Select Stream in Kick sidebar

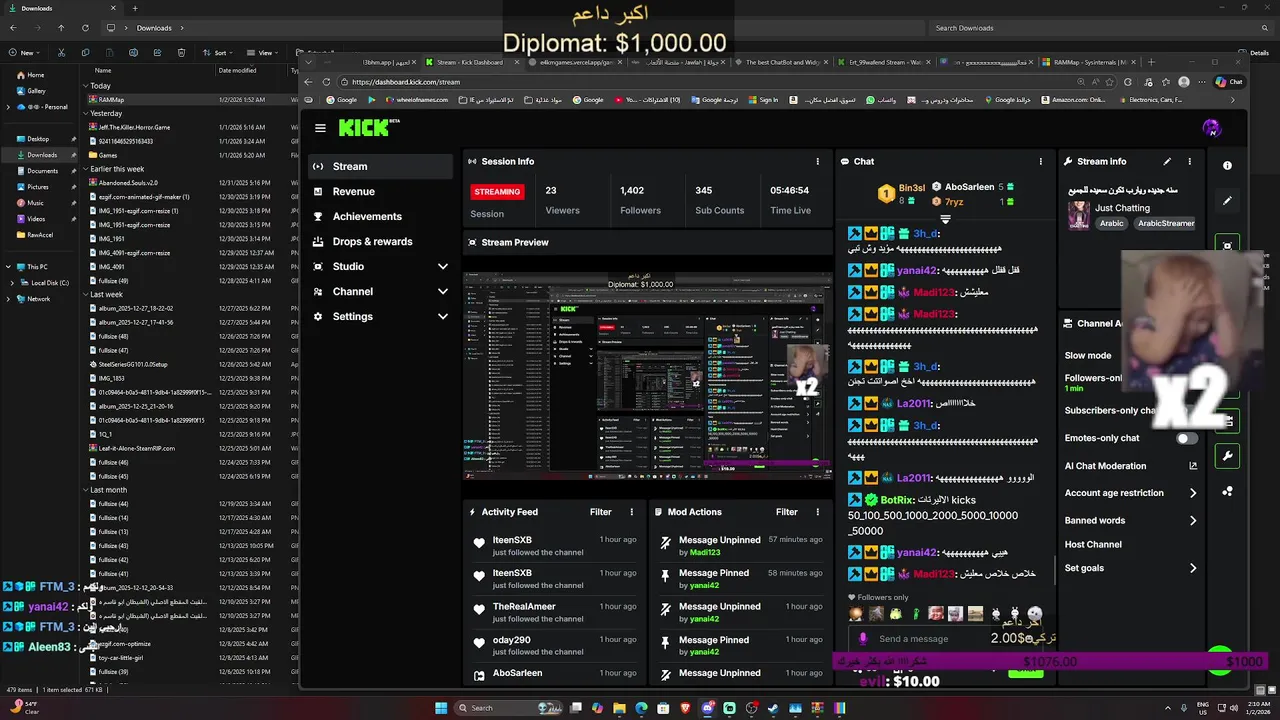click(380, 167)
